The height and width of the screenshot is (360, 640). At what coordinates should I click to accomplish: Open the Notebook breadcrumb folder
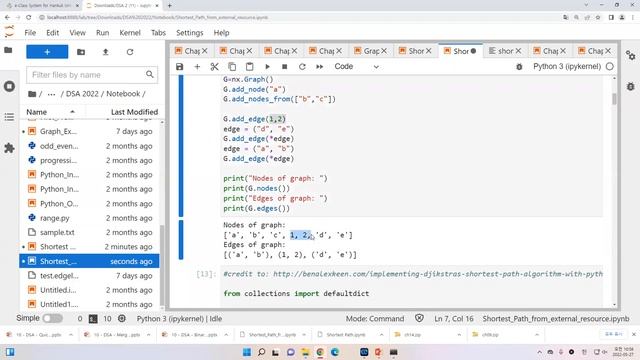tap(123, 94)
